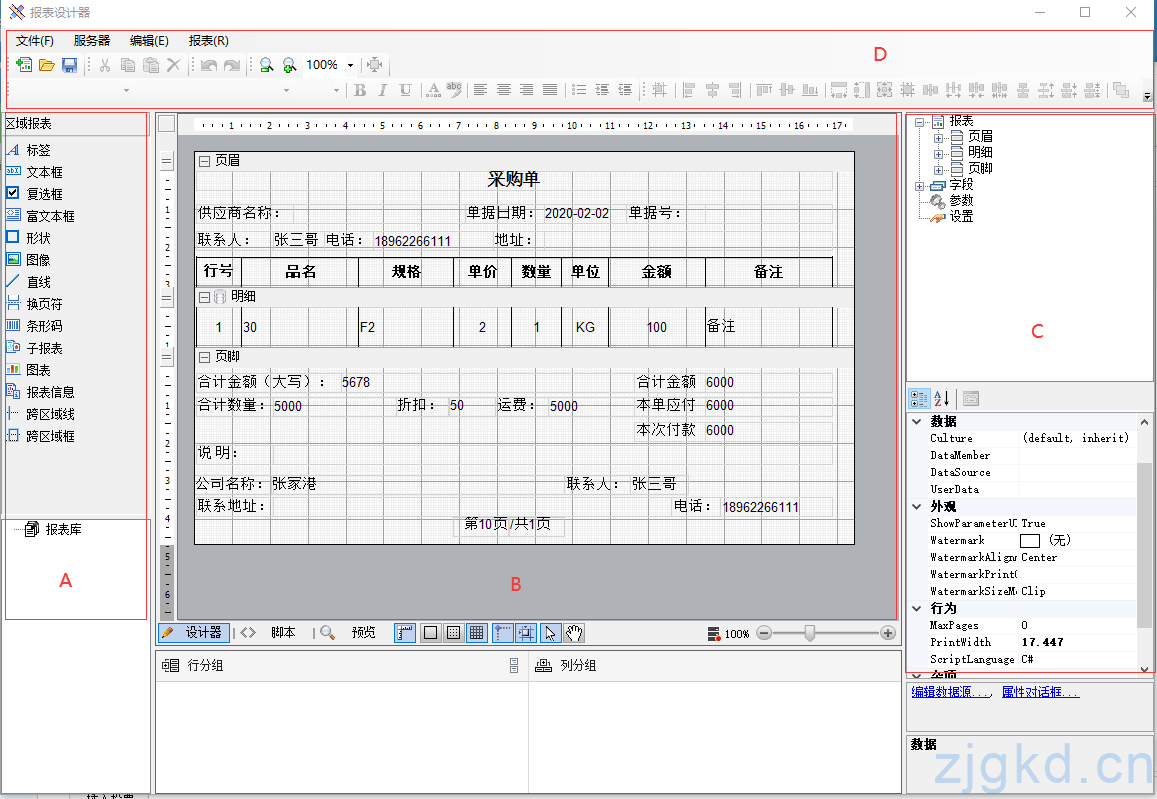Open the font size combo box
The image size is (1157, 799).
click(320, 90)
